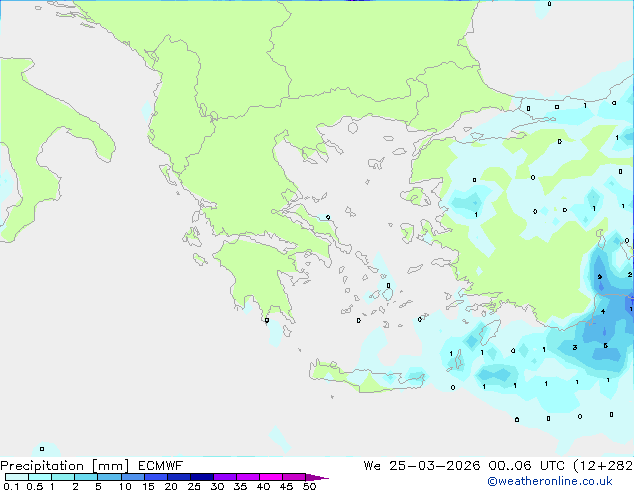Click the legend swatch between 0.5 and 1
The height and width of the screenshot is (490, 634).
40,477
